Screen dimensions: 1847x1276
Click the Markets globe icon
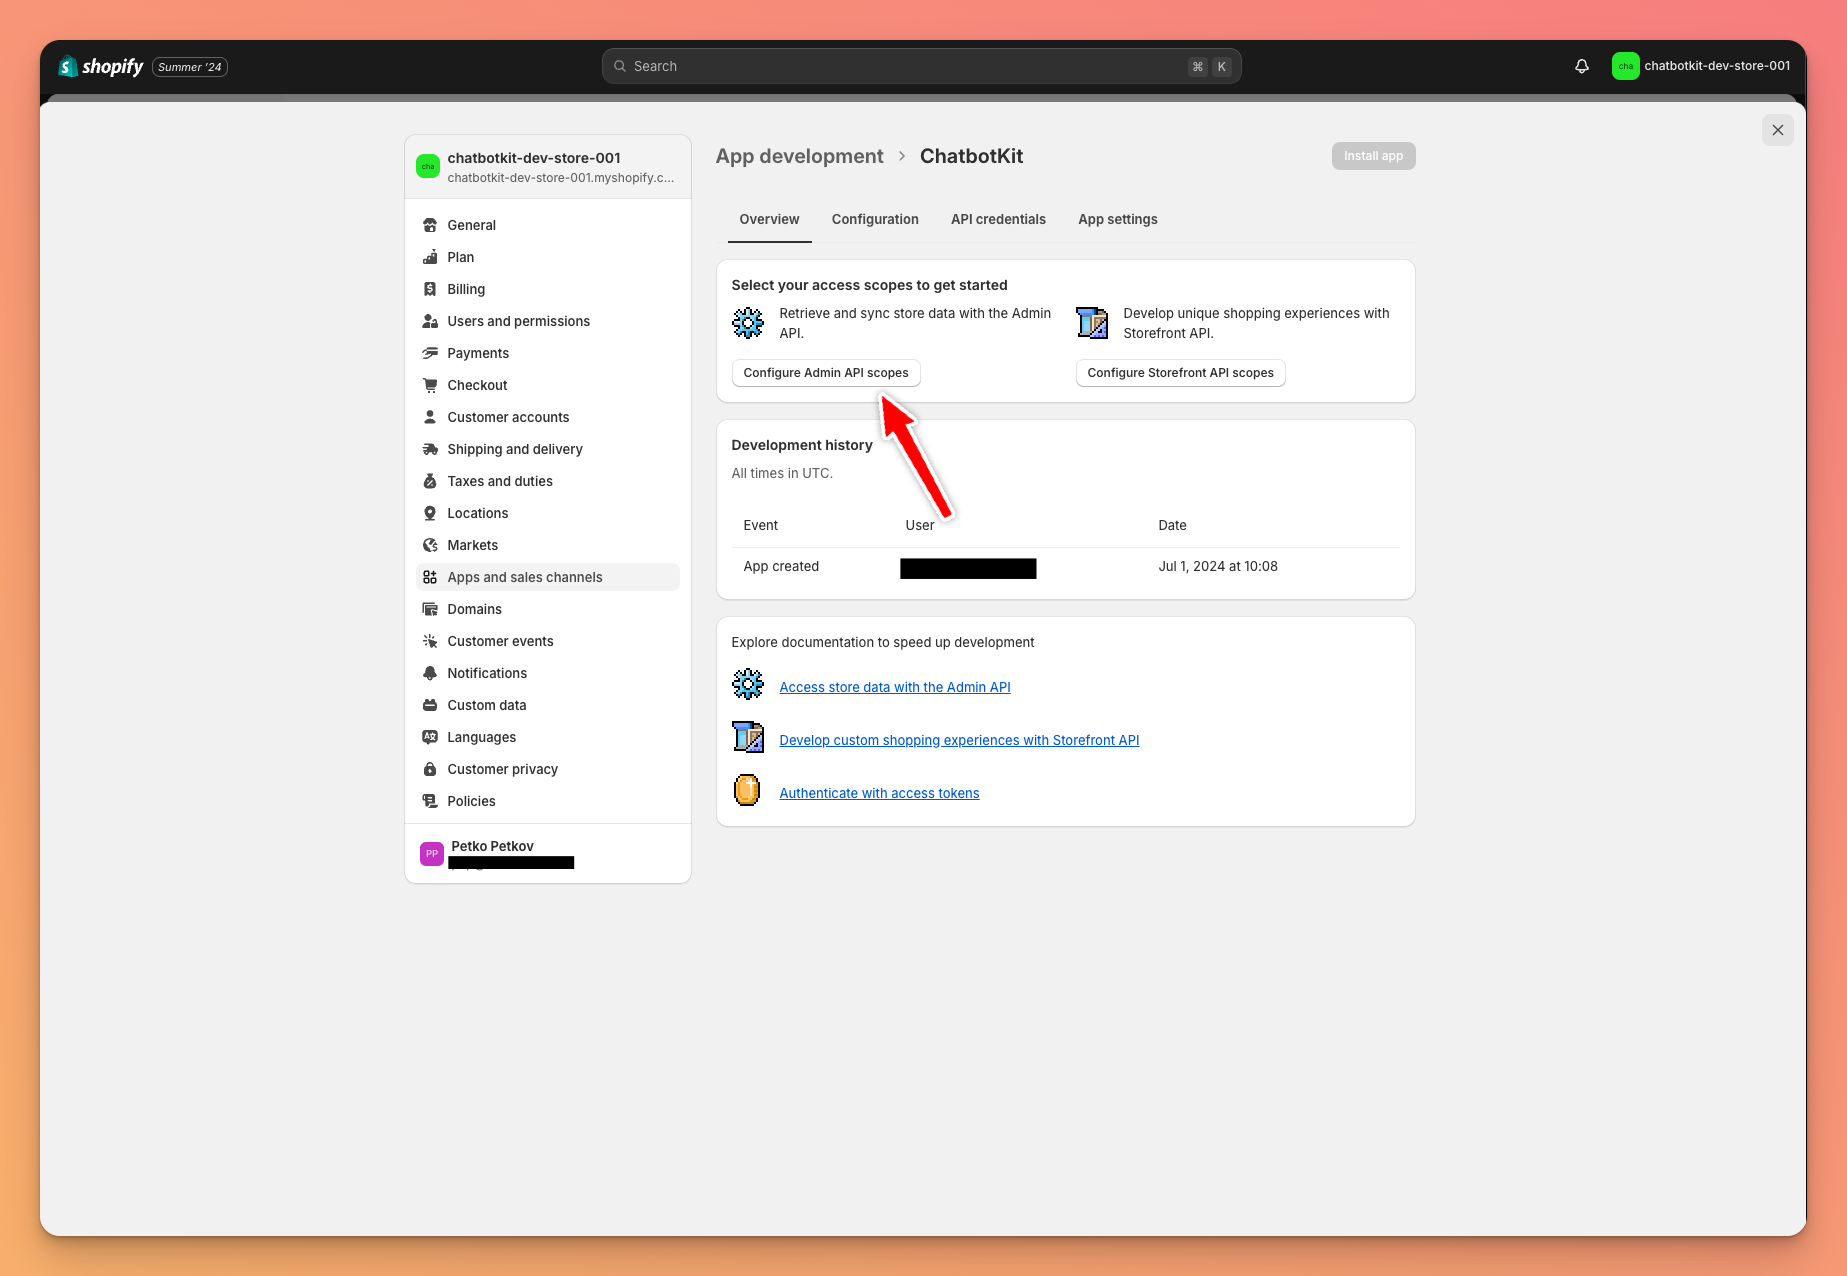pyautogui.click(x=430, y=545)
